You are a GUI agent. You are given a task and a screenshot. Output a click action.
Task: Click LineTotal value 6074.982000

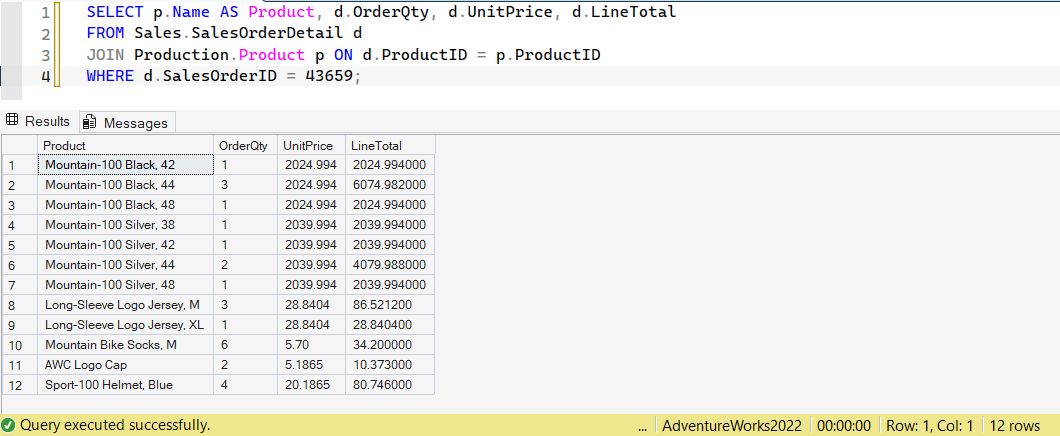click(389, 185)
